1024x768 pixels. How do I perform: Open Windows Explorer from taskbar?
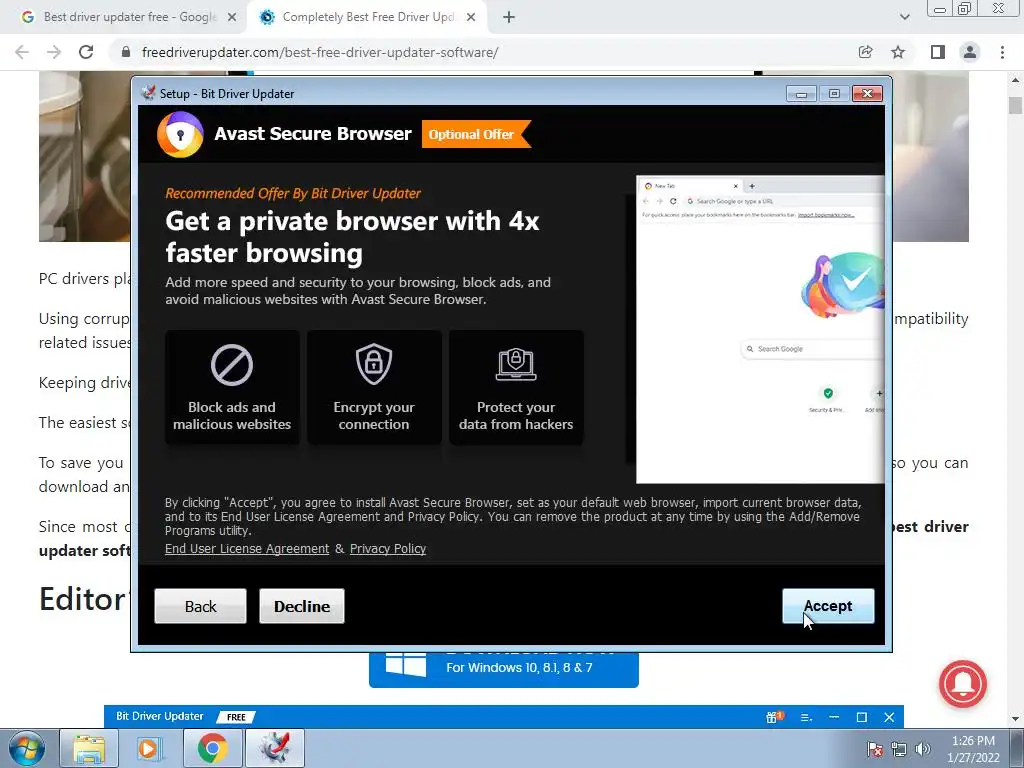89,748
